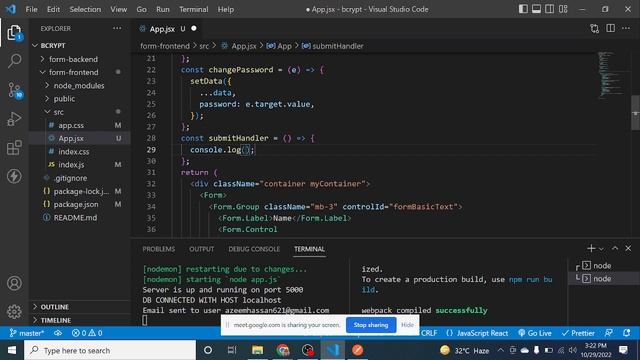The width and height of the screenshot is (640, 360).
Task: Open notifications bell in status bar
Action: point(627,333)
